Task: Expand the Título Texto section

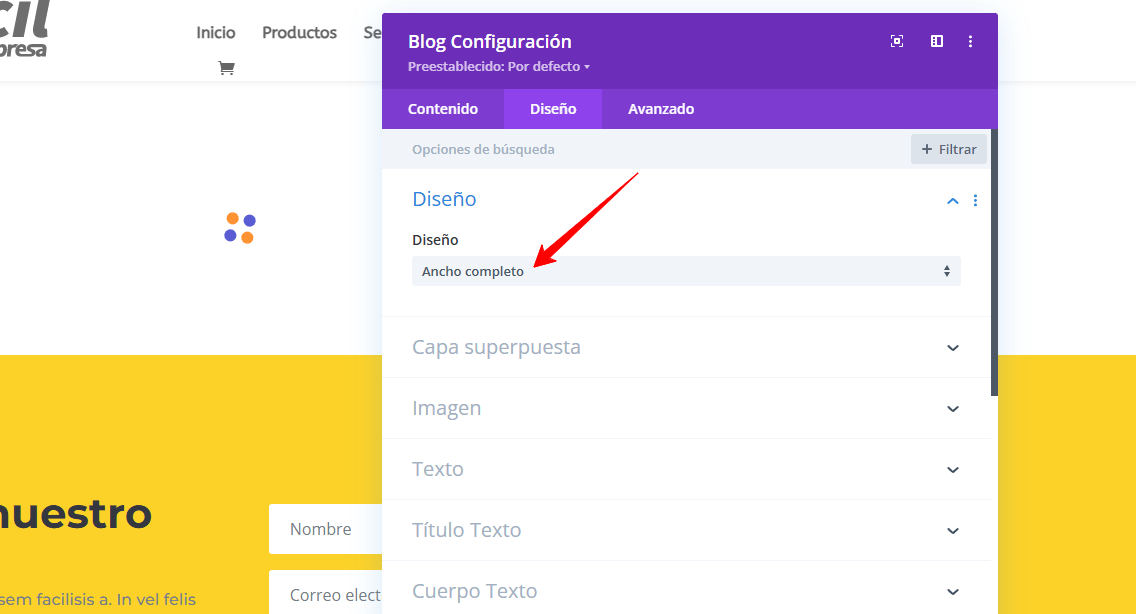Action: click(x=952, y=531)
